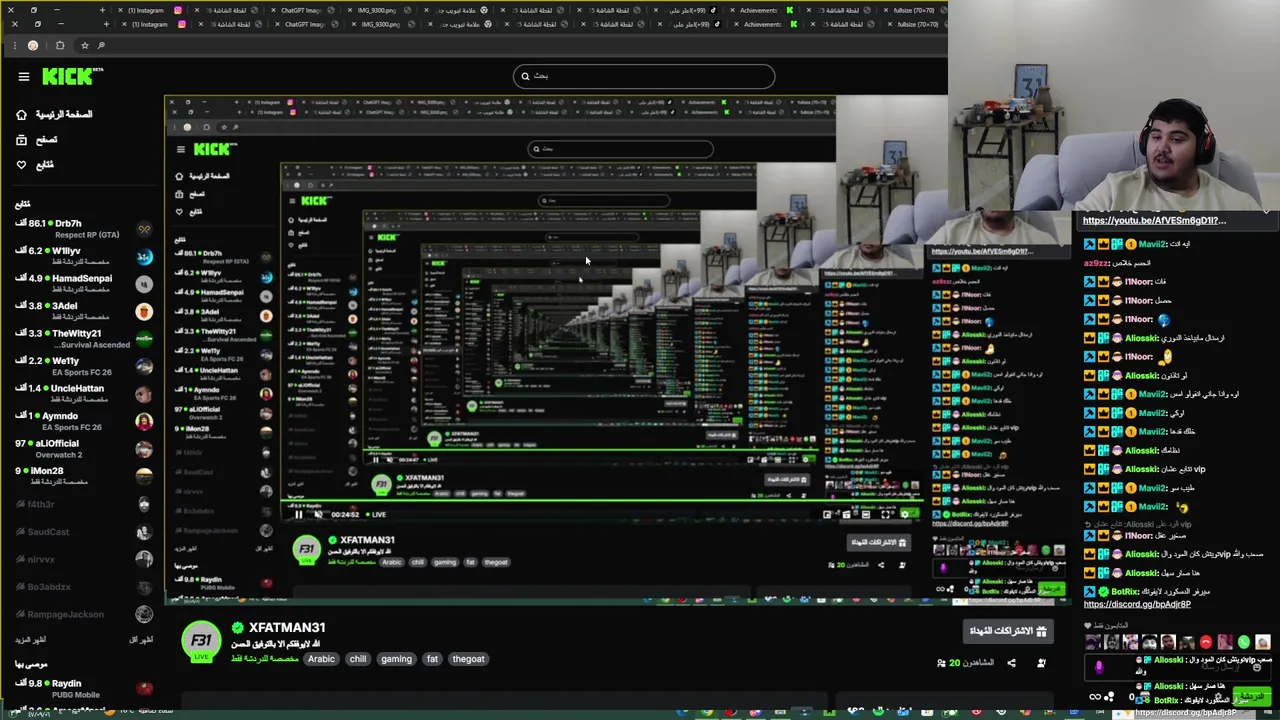The width and height of the screenshot is (1280, 720).
Task: Click the follow user icon
Action: (1041, 663)
